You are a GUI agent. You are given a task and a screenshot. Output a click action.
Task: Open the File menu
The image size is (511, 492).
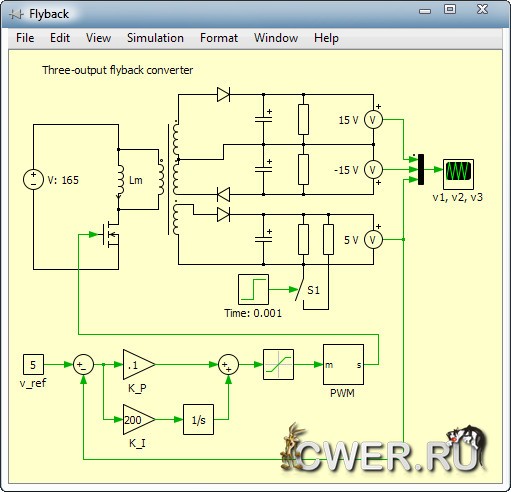point(25,38)
